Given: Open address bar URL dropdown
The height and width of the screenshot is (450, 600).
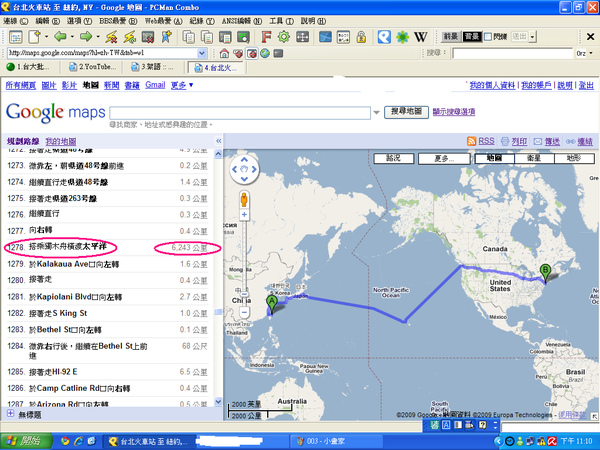Looking at the screenshot, I should tap(202, 53).
